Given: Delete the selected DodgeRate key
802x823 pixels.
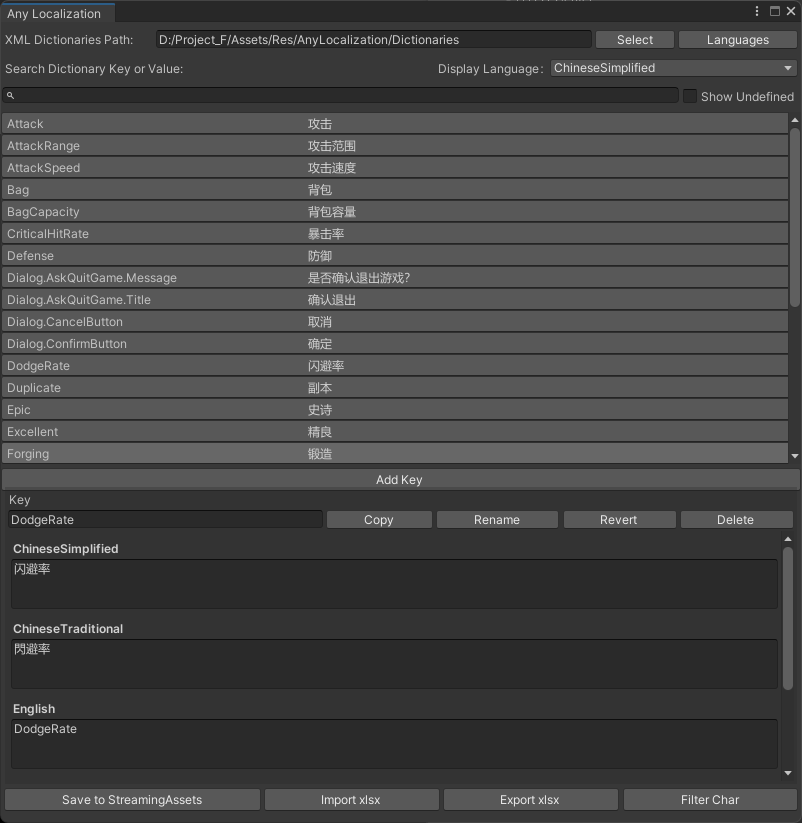Looking at the screenshot, I should coord(735,520).
